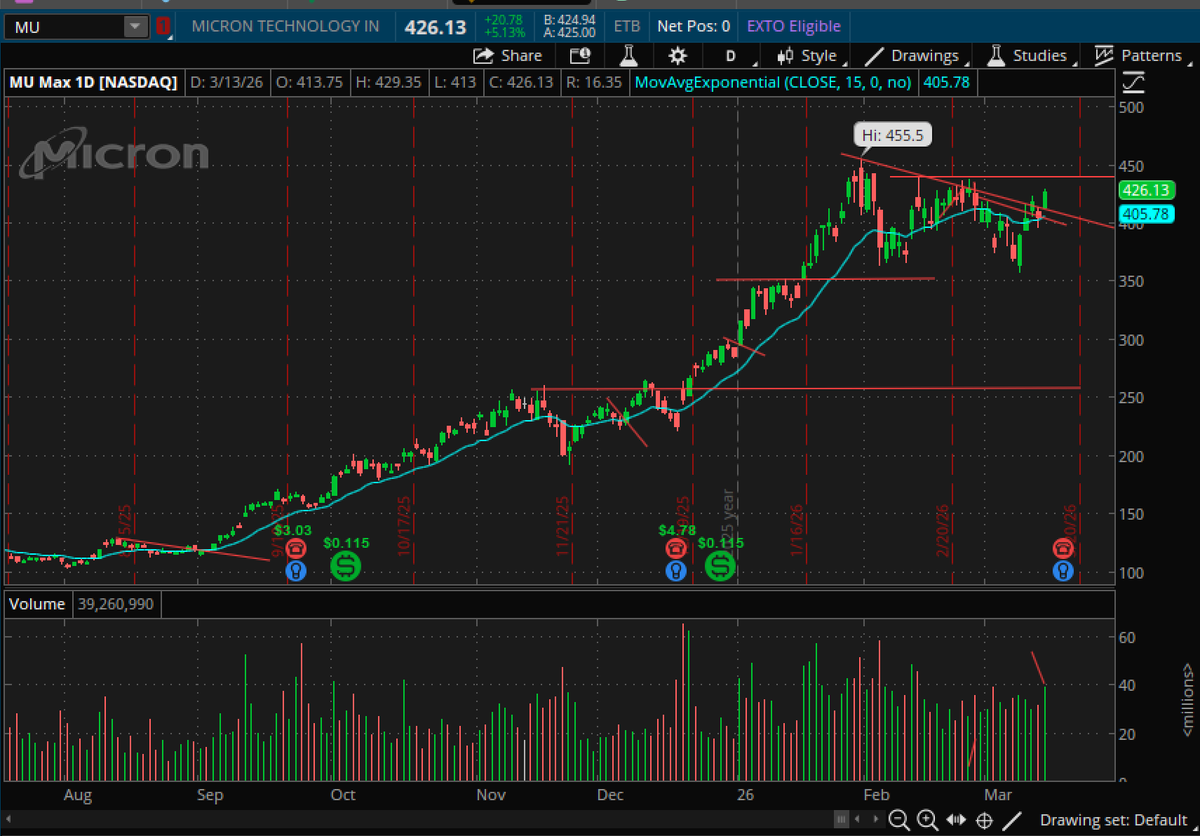1200x836 pixels.
Task: Click the blue lightbulb icon at far right
Action: pyautogui.click(x=1062, y=571)
